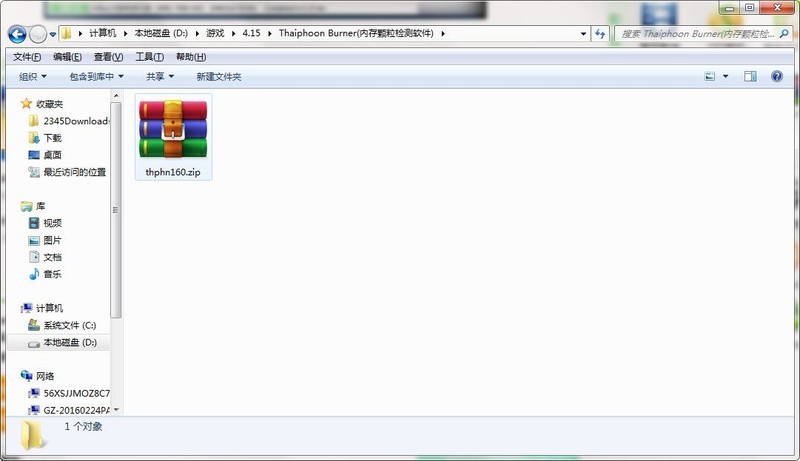Open the address bar history dropdown

point(583,34)
